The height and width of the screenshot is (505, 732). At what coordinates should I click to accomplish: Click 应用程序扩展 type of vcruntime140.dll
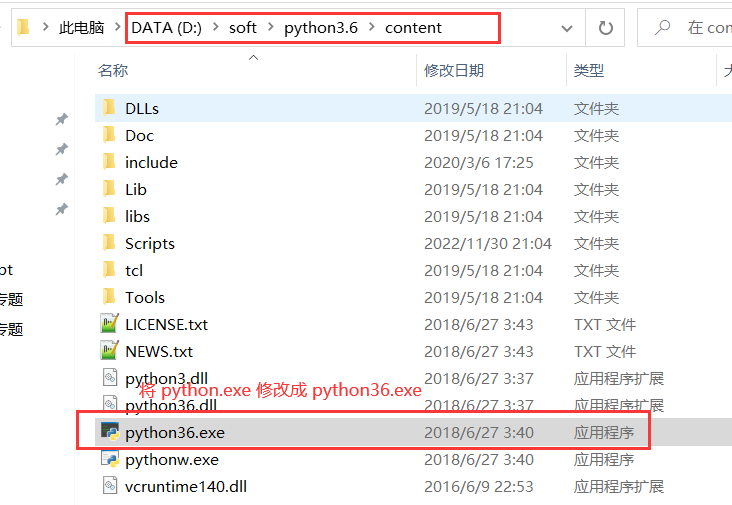(619, 486)
